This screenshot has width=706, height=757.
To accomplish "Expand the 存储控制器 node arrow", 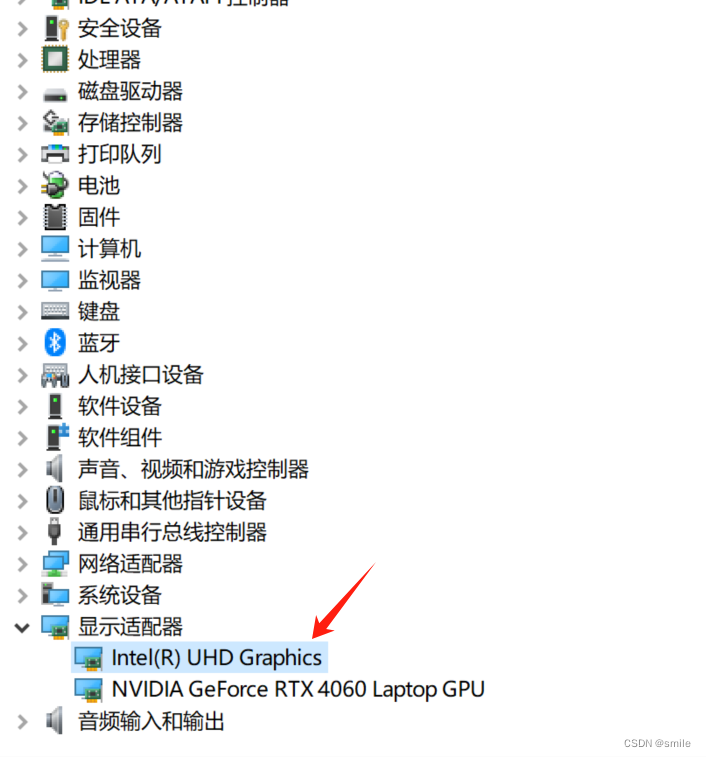I will tap(22, 123).
